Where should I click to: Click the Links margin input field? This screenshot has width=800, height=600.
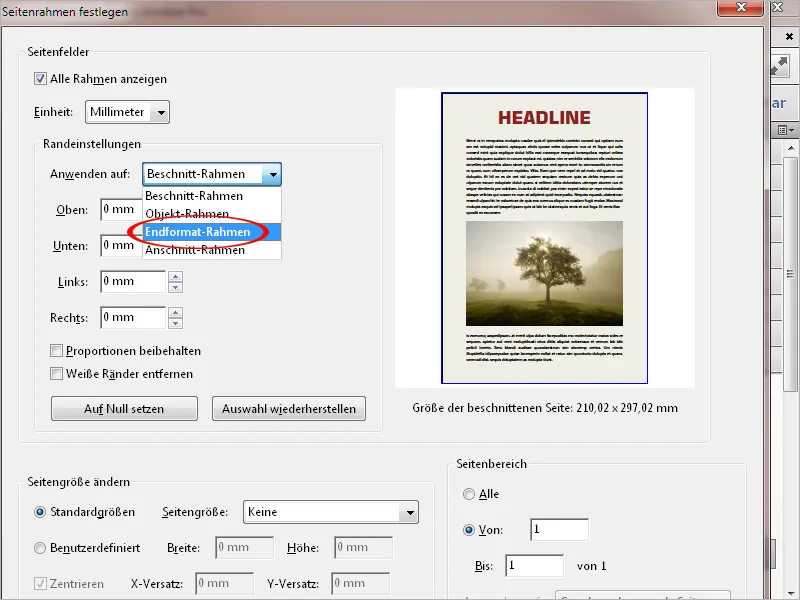pyautogui.click(x=133, y=282)
